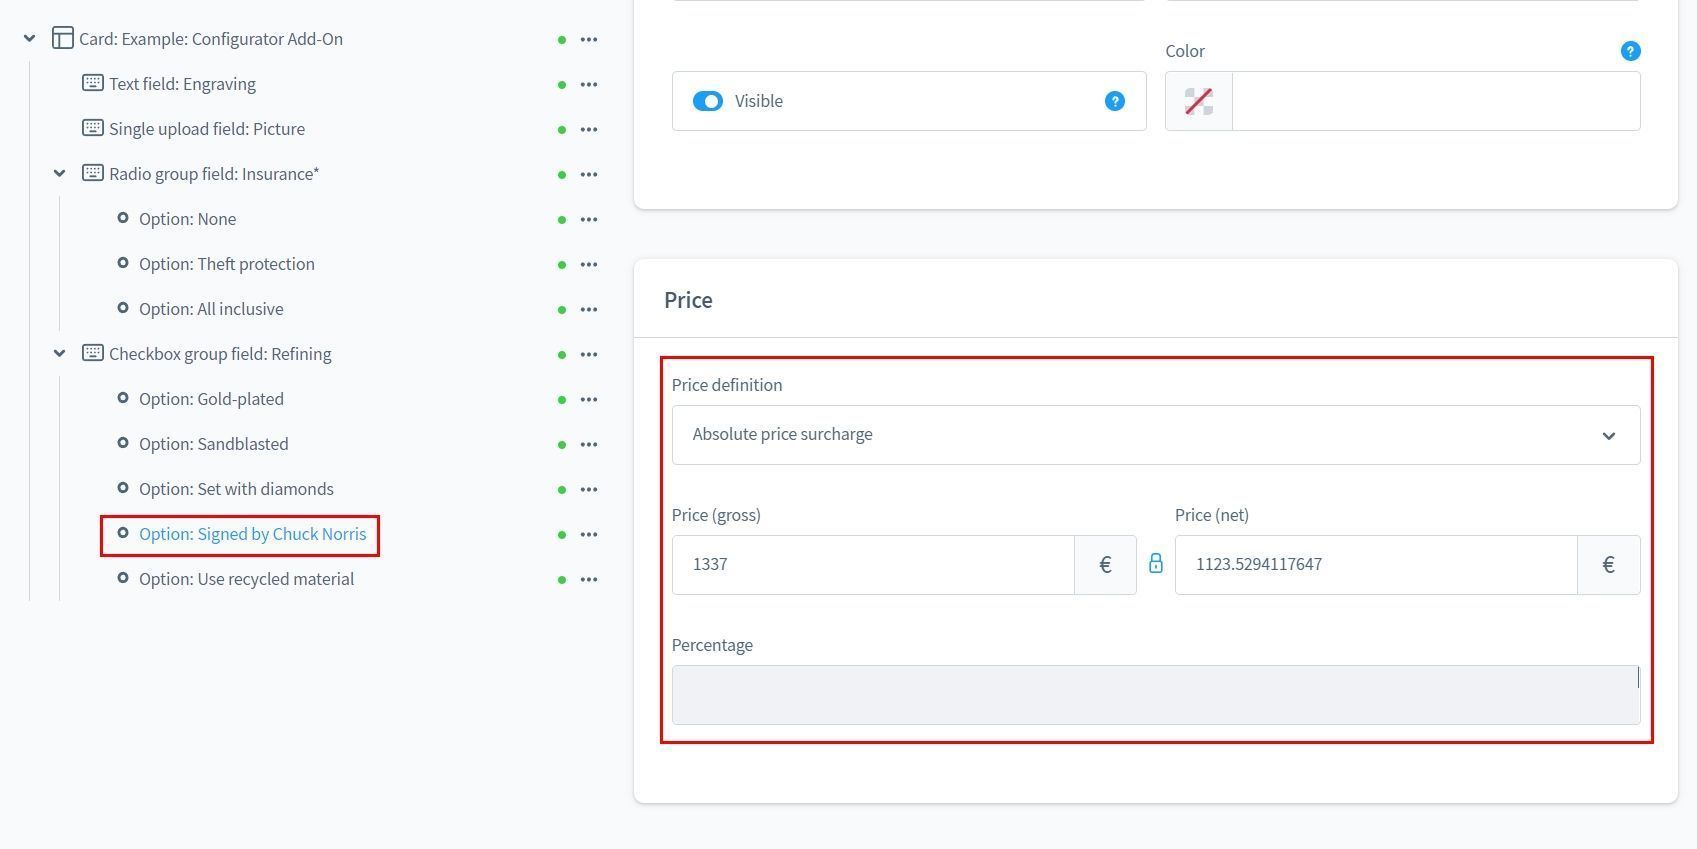Open three-dots menu for Option: All inclusive
The width and height of the screenshot is (1697, 849).
[589, 310]
